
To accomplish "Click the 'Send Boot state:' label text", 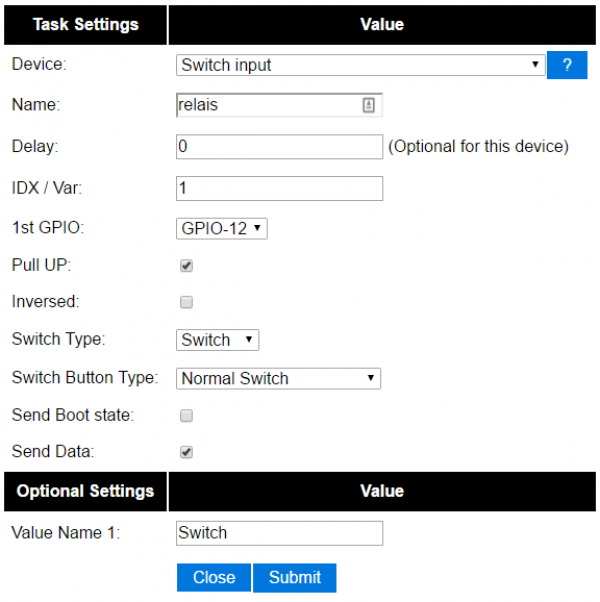I will point(73,415).
